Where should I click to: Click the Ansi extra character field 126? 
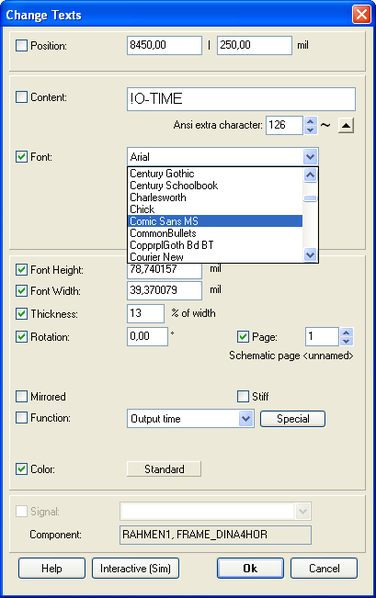coord(284,125)
